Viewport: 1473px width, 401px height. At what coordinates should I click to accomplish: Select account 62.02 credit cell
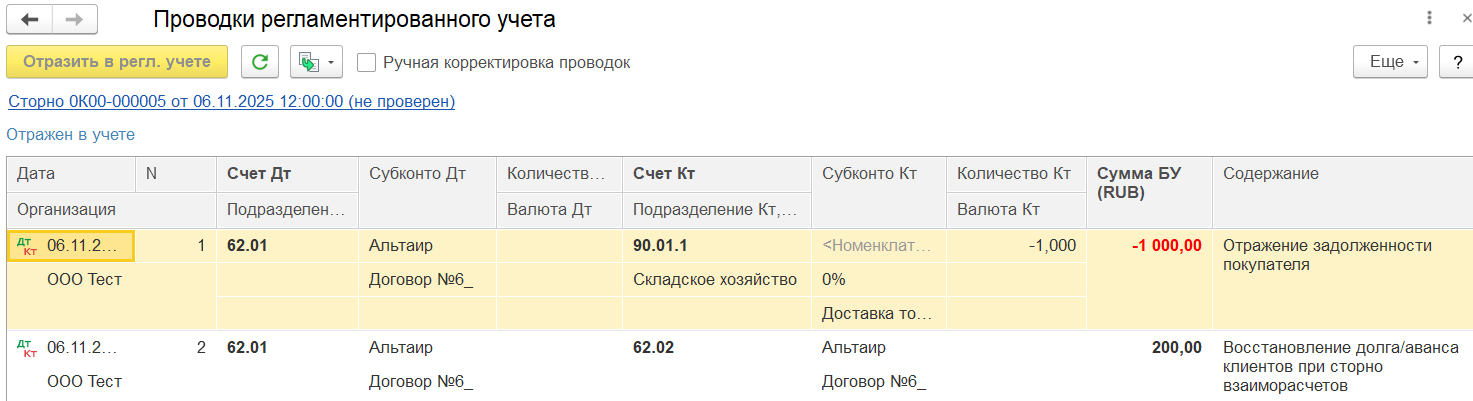(654, 348)
